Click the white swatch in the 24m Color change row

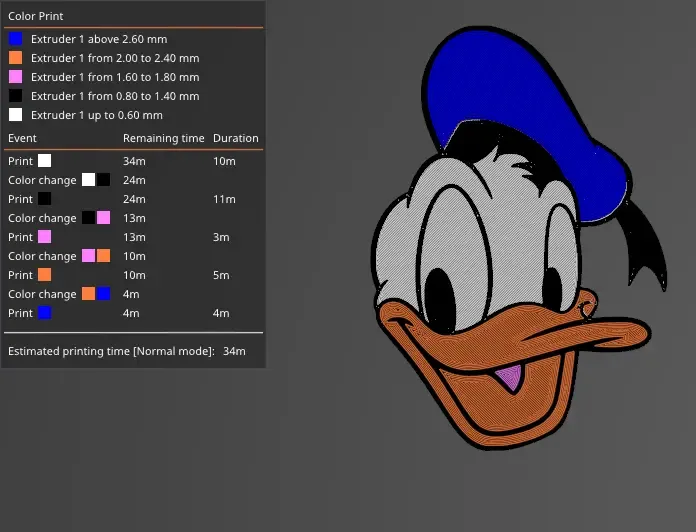[x=88, y=180]
